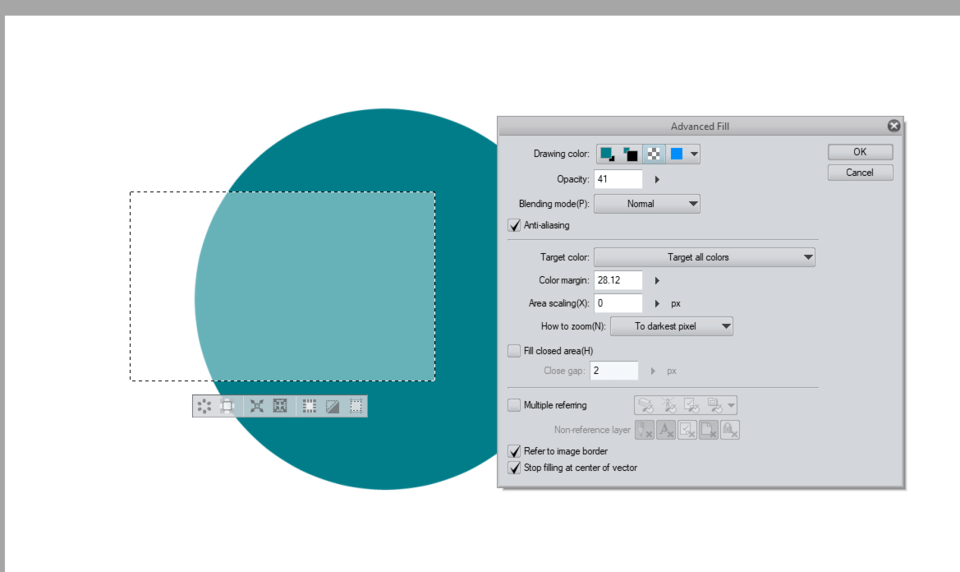
Task: Click the Close gap value field
Action: point(614,371)
